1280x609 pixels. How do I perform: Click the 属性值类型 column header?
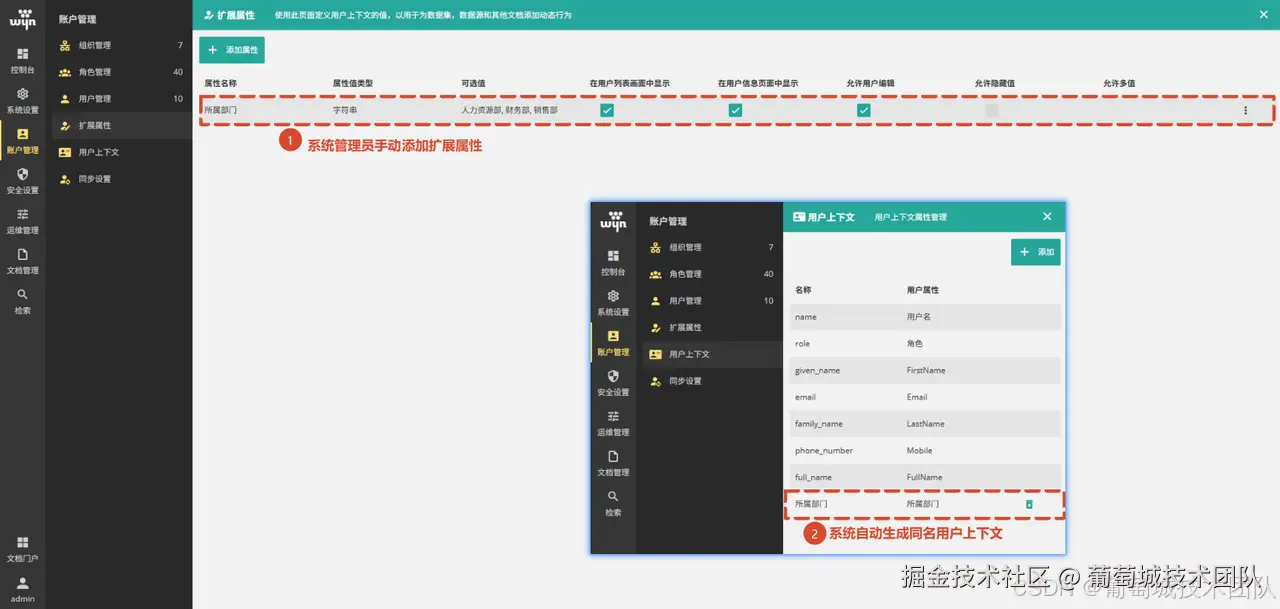pos(352,83)
